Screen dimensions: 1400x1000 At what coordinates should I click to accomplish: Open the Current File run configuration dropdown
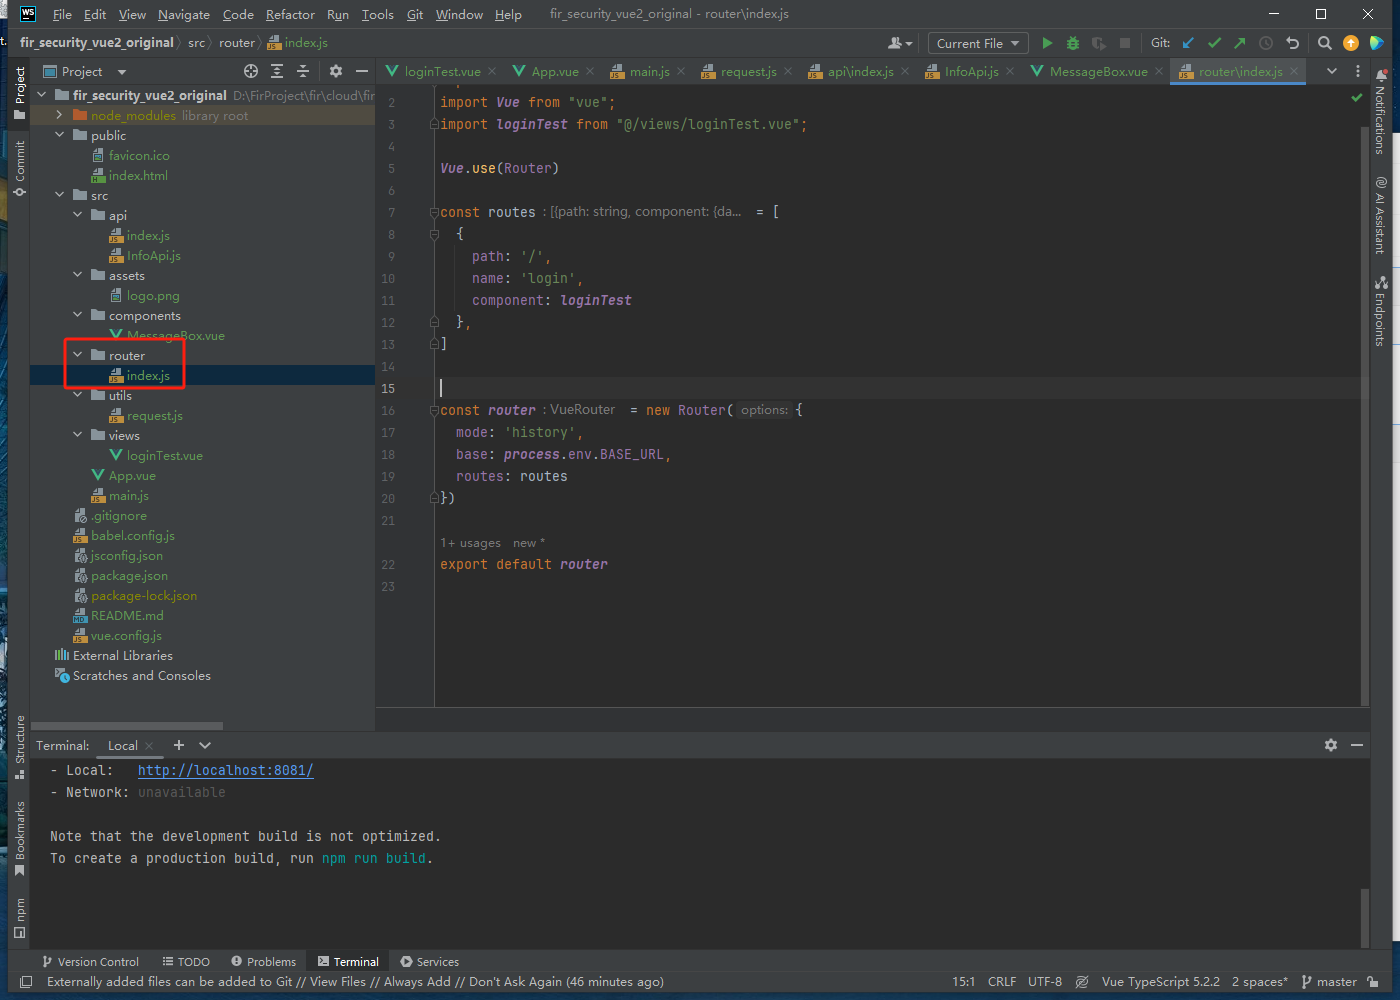(x=978, y=43)
